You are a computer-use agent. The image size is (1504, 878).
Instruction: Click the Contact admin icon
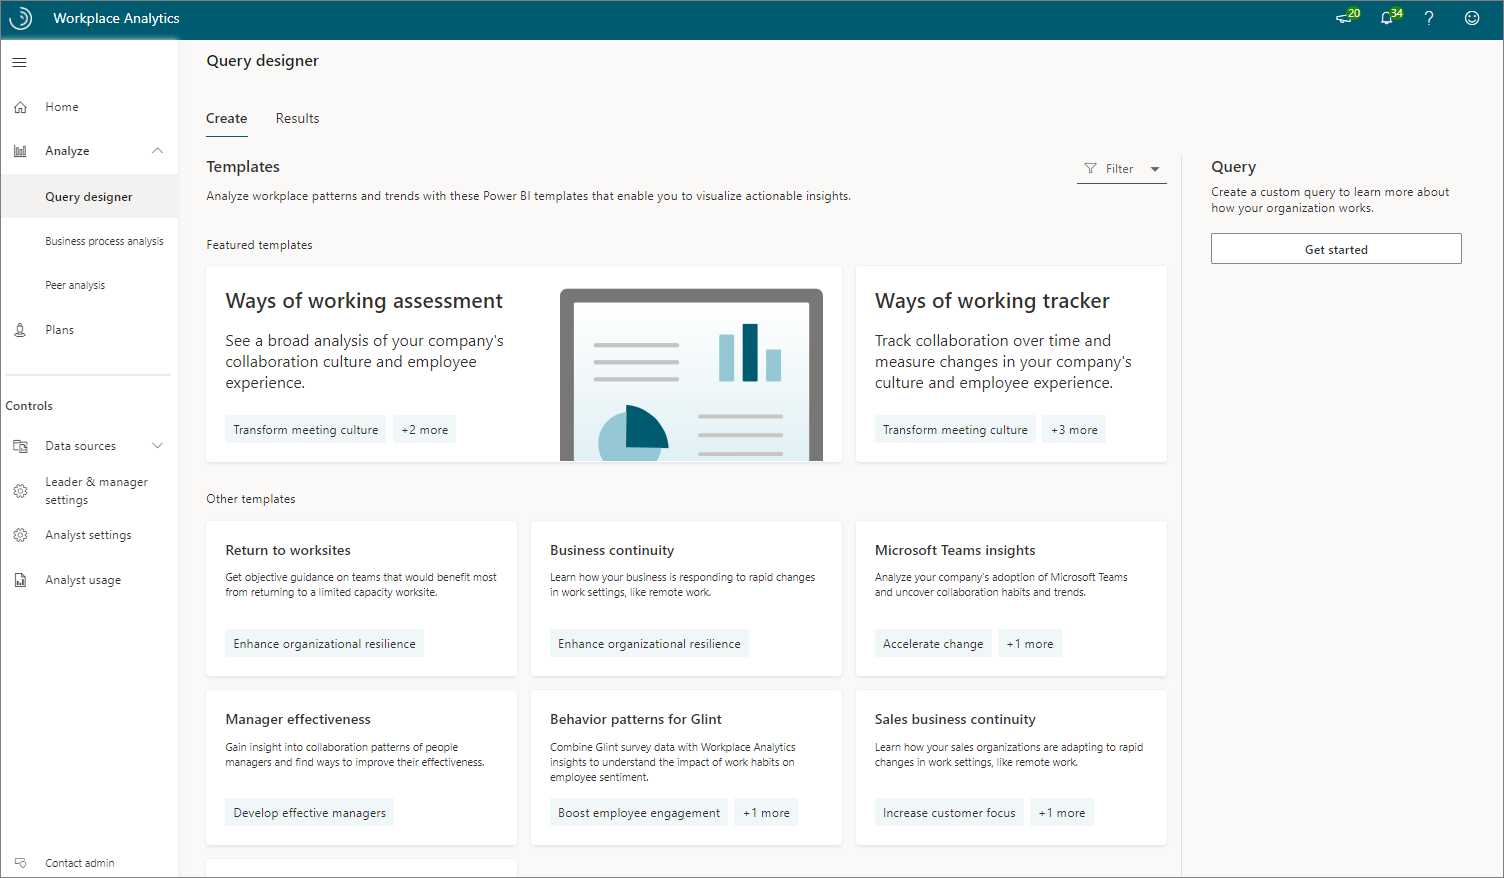coord(20,863)
